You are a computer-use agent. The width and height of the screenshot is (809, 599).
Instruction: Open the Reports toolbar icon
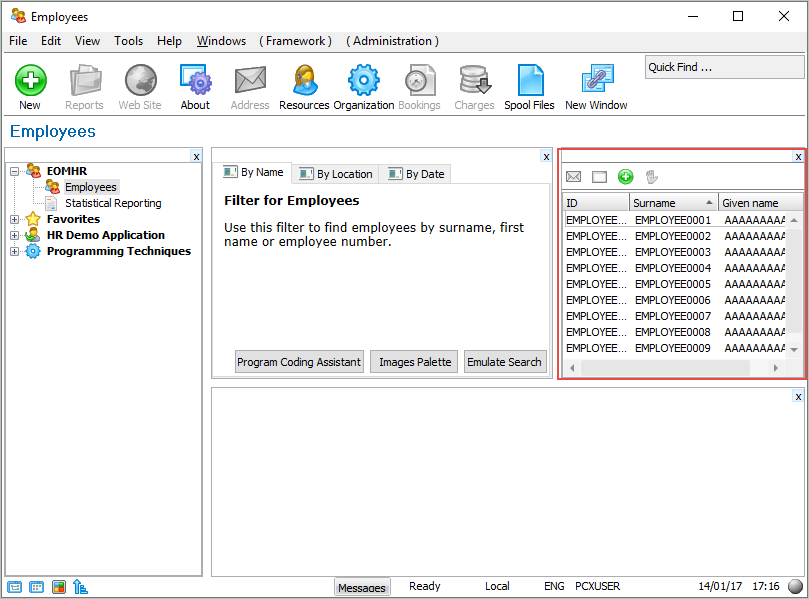coord(85,80)
